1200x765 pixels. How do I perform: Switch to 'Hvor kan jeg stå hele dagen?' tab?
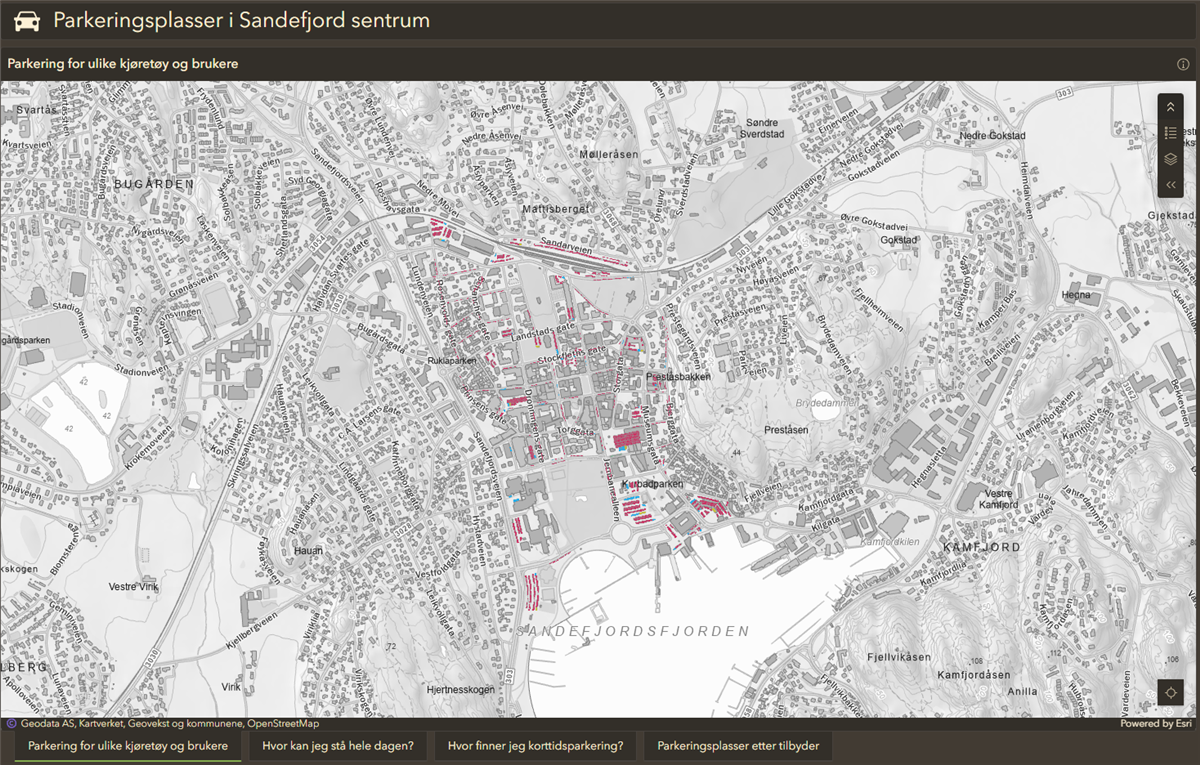[x=337, y=746]
